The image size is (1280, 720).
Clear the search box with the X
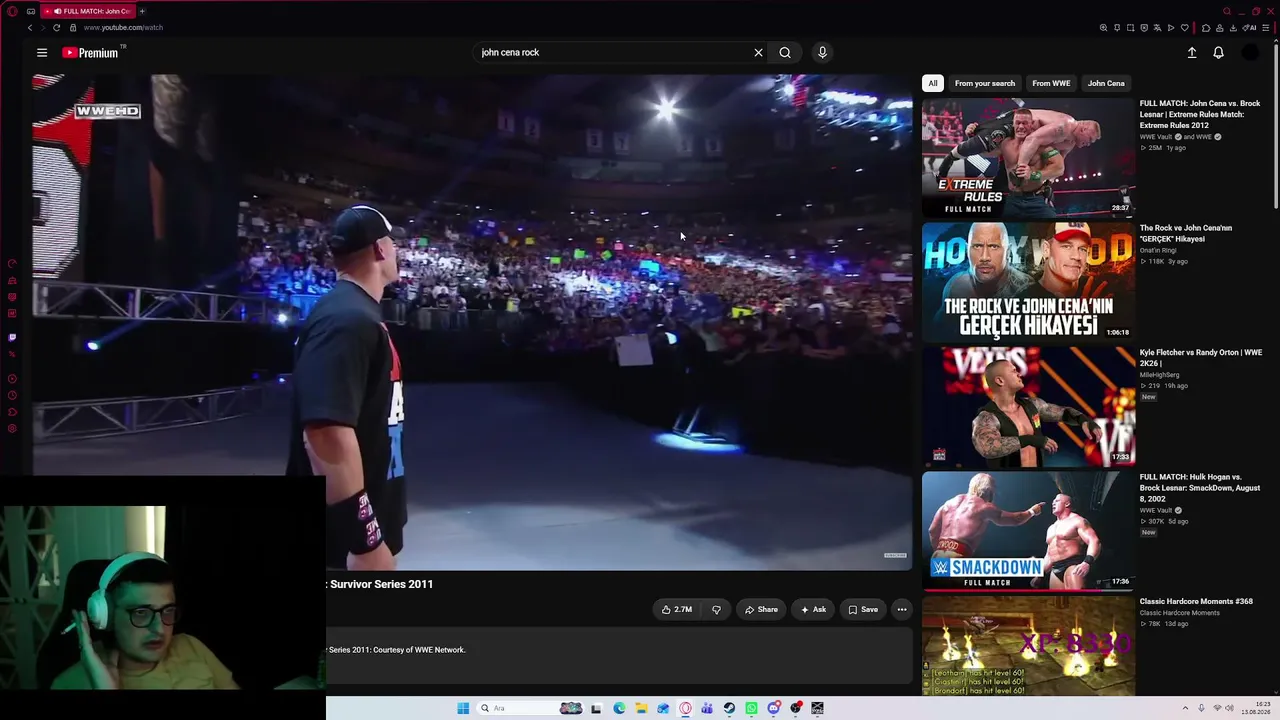758,53
